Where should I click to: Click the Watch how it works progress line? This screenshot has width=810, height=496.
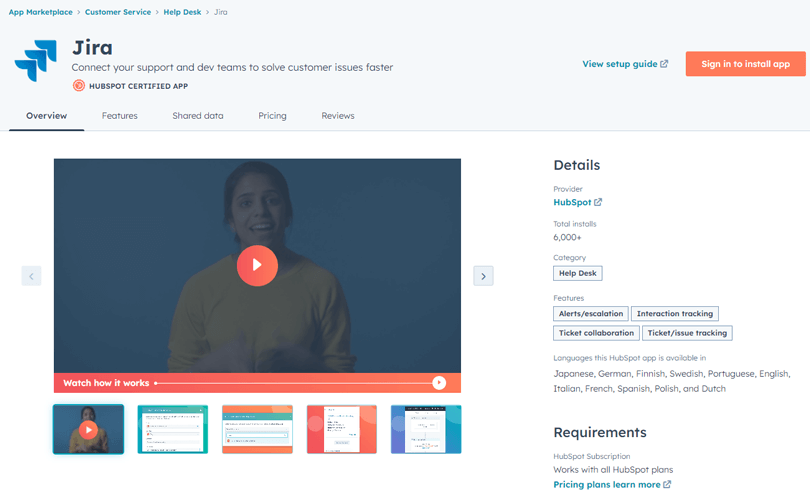[x=293, y=383]
